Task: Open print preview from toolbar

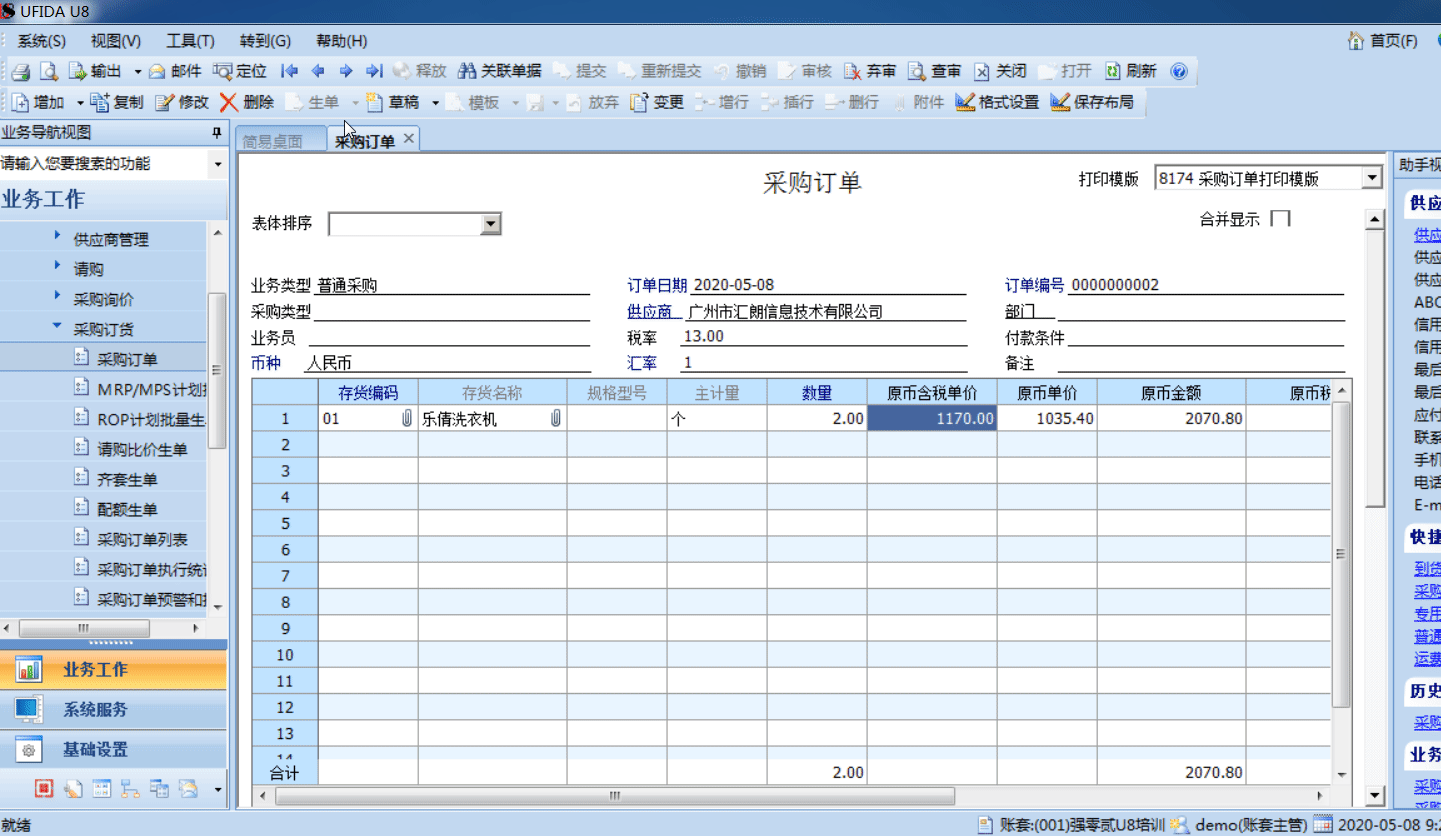Action: click(x=48, y=71)
